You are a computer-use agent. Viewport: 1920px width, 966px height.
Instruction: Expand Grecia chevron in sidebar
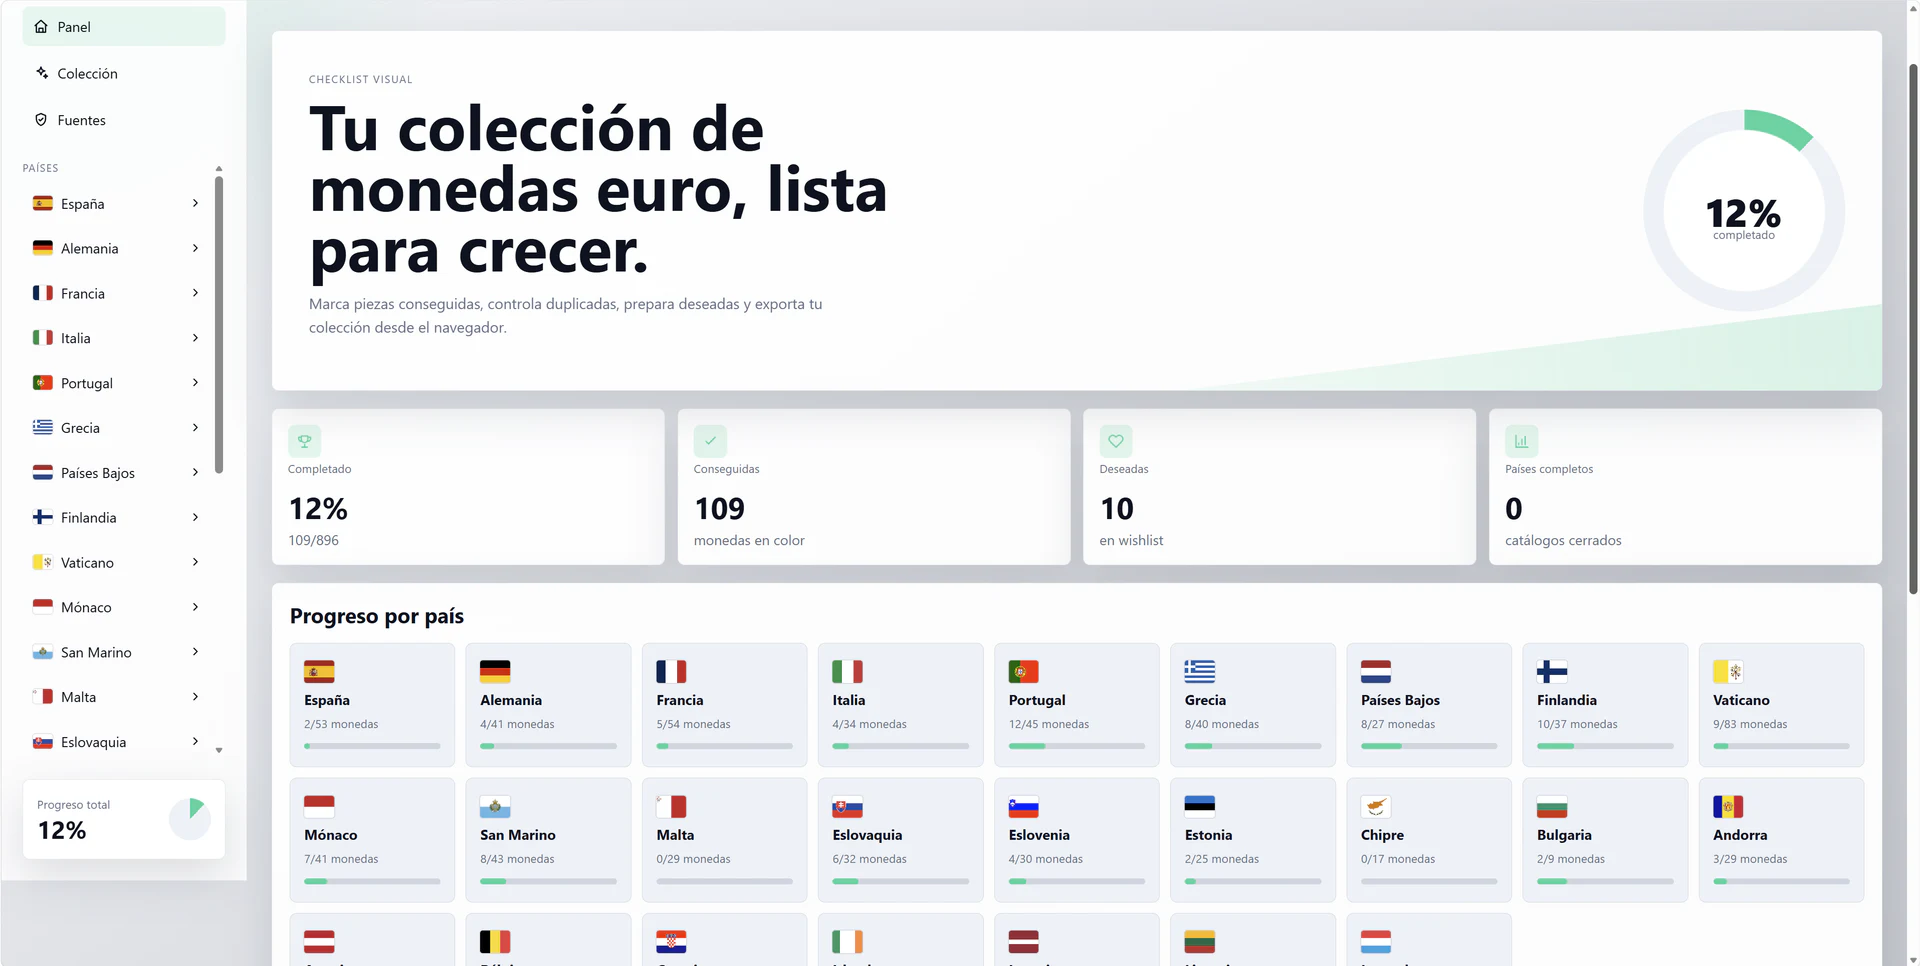(x=195, y=428)
